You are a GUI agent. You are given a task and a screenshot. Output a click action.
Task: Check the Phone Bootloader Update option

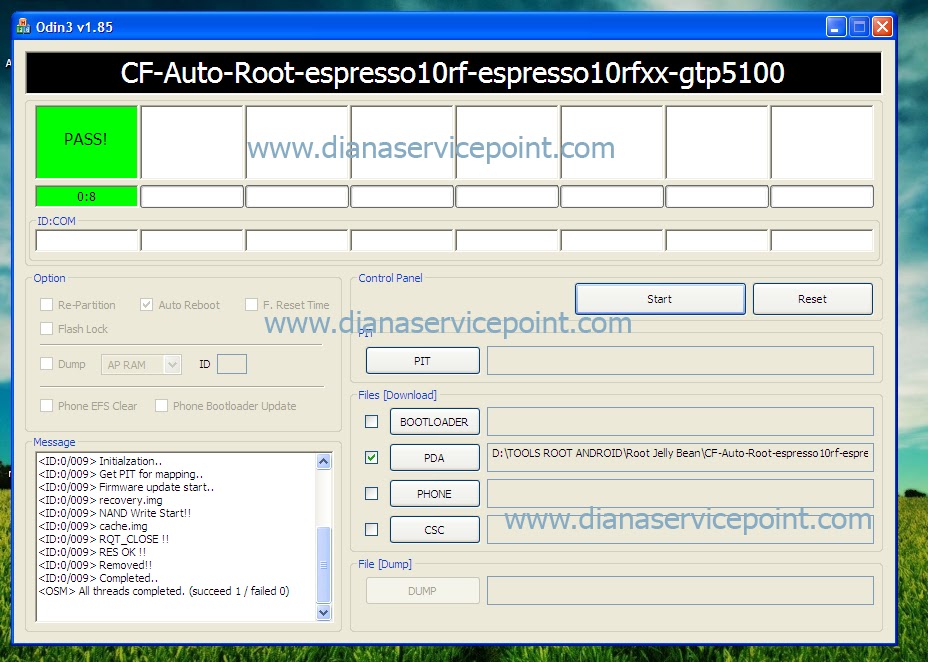pyautogui.click(x=161, y=406)
